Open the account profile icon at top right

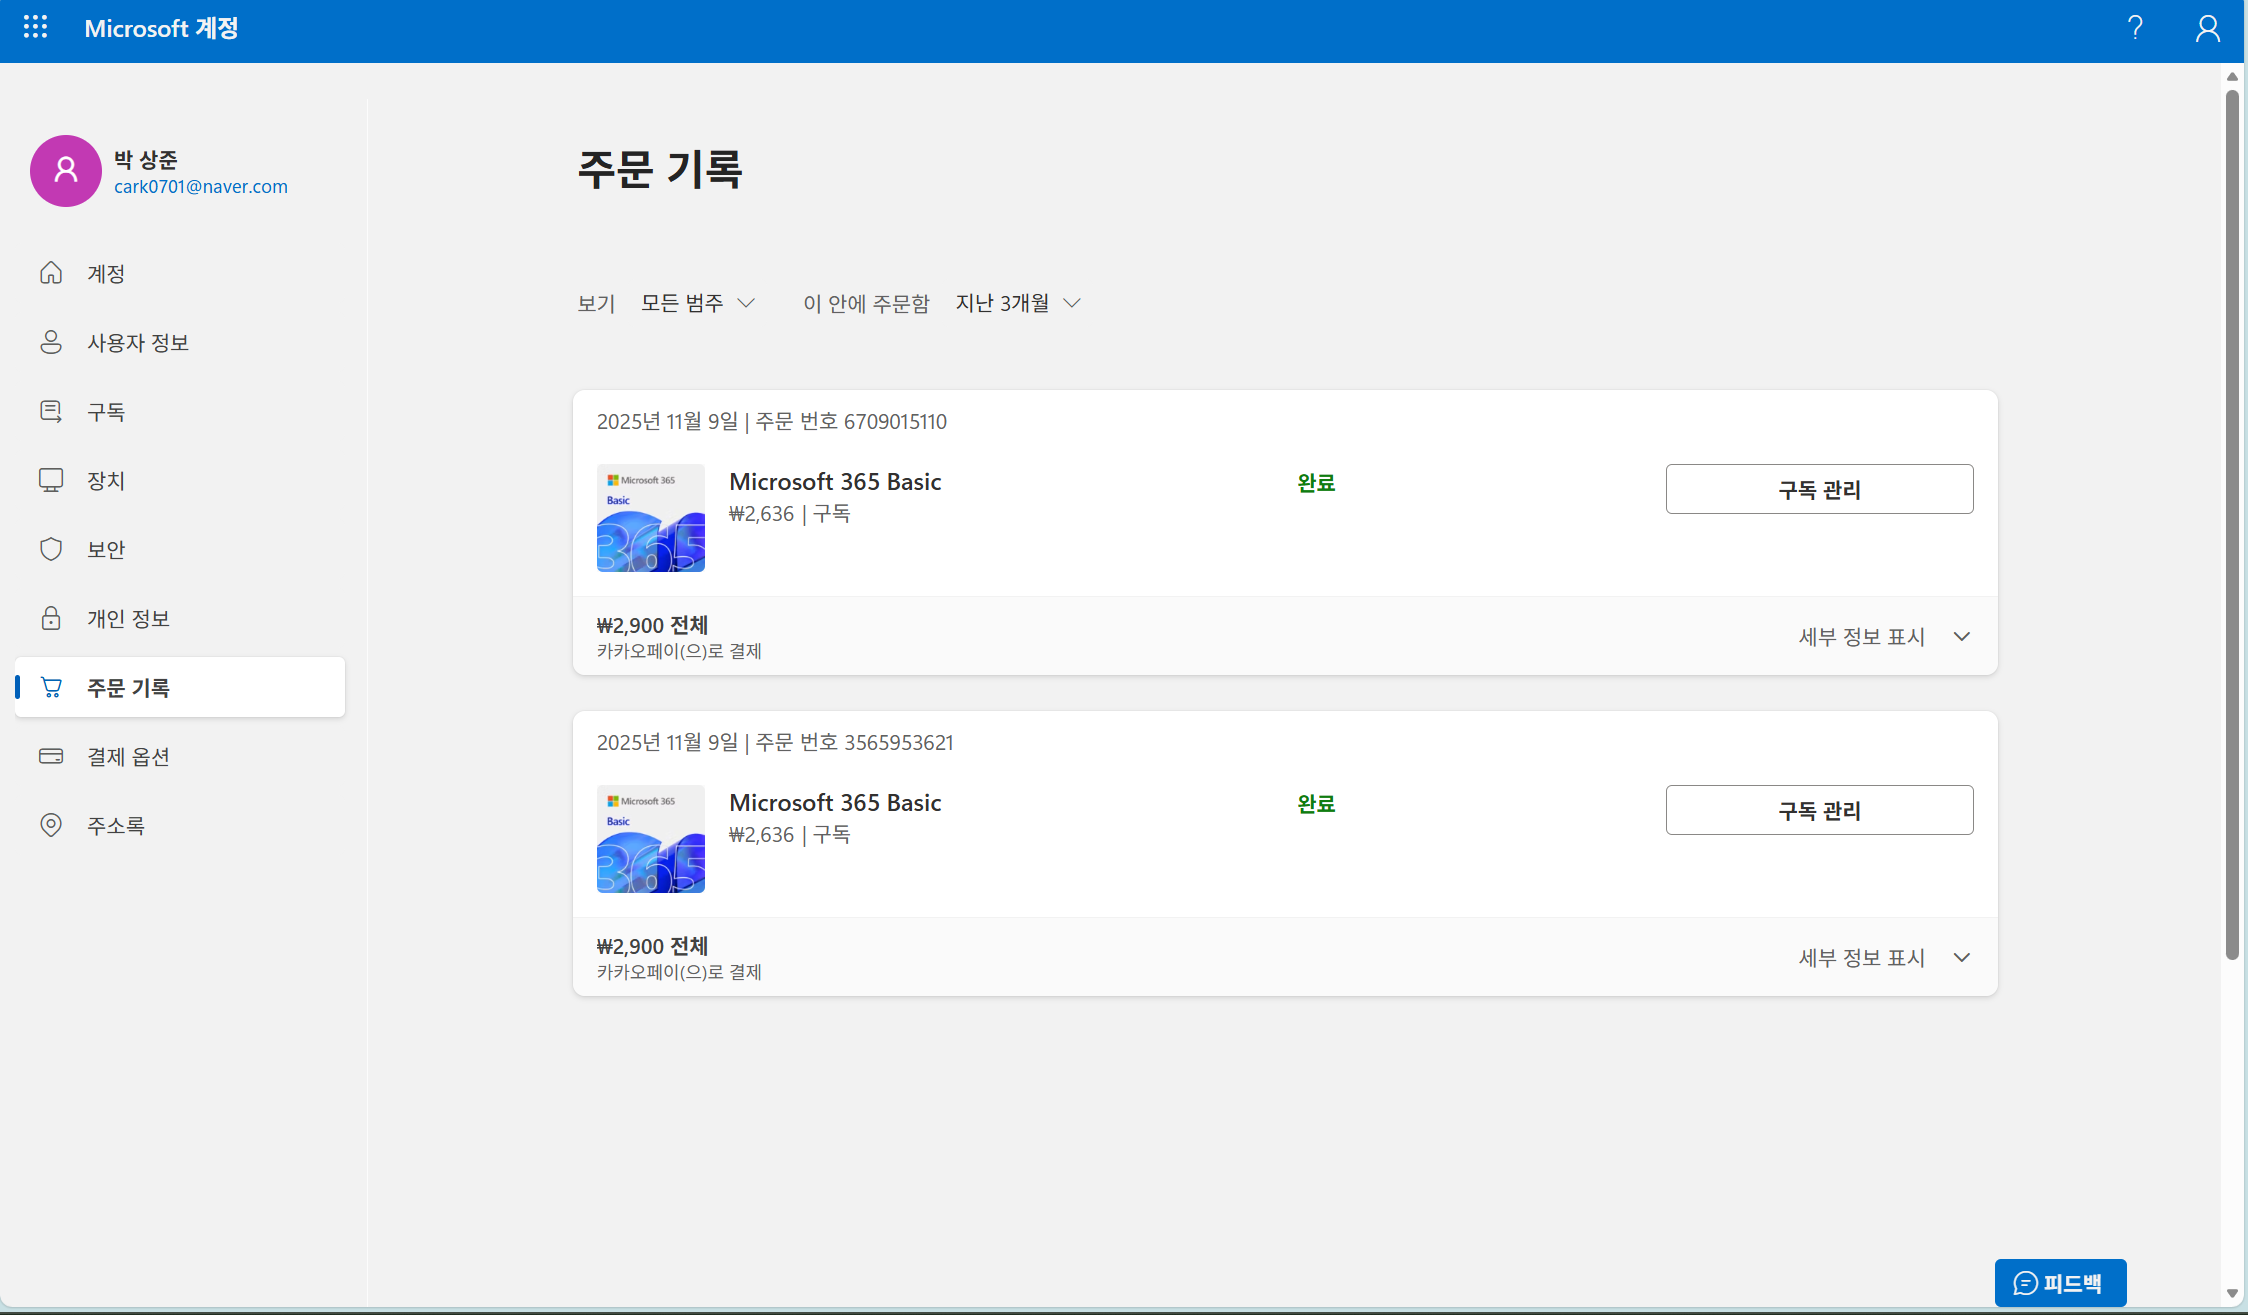coord(2208,28)
